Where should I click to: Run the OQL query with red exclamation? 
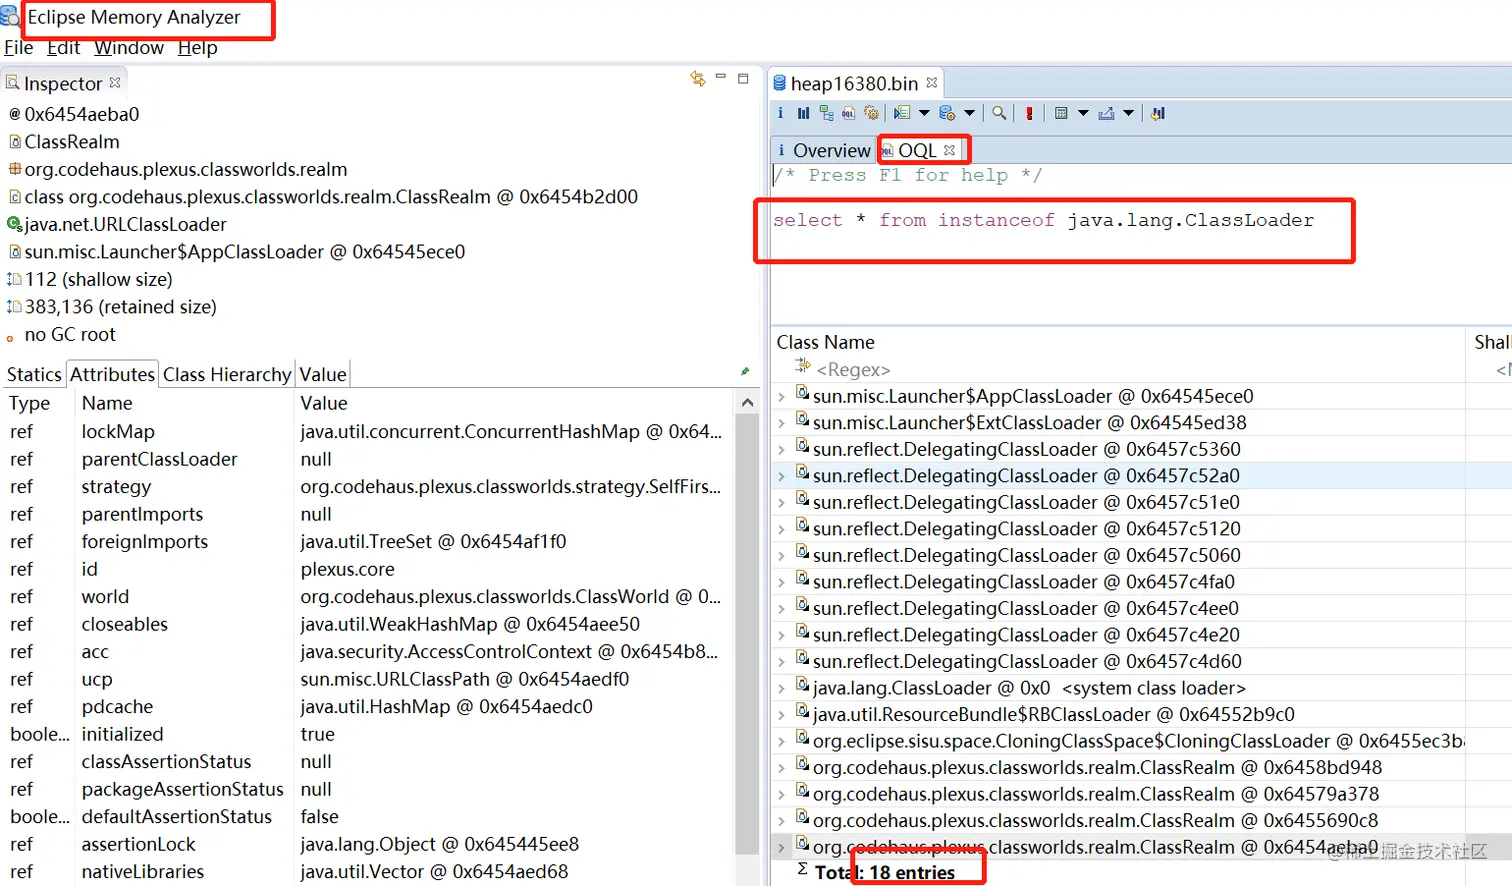[x=1029, y=113]
